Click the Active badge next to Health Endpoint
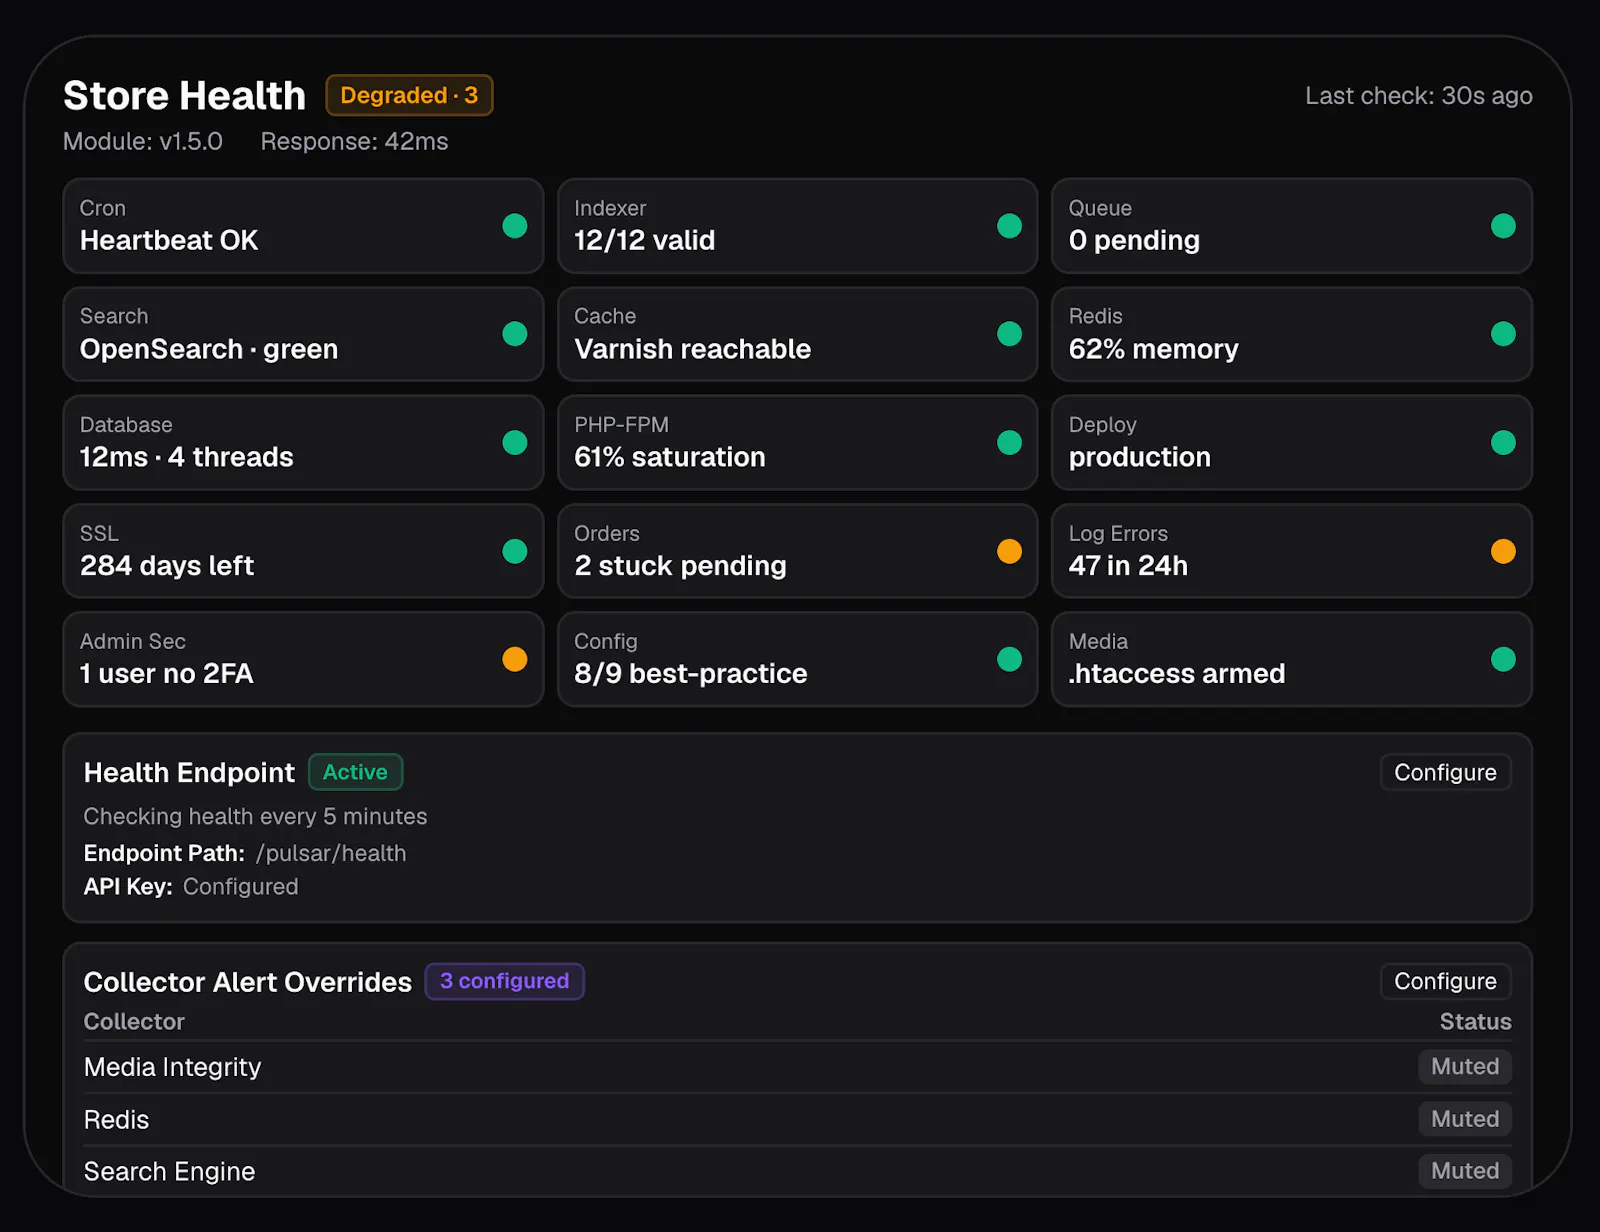This screenshot has width=1600, height=1232. [x=355, y=772]
